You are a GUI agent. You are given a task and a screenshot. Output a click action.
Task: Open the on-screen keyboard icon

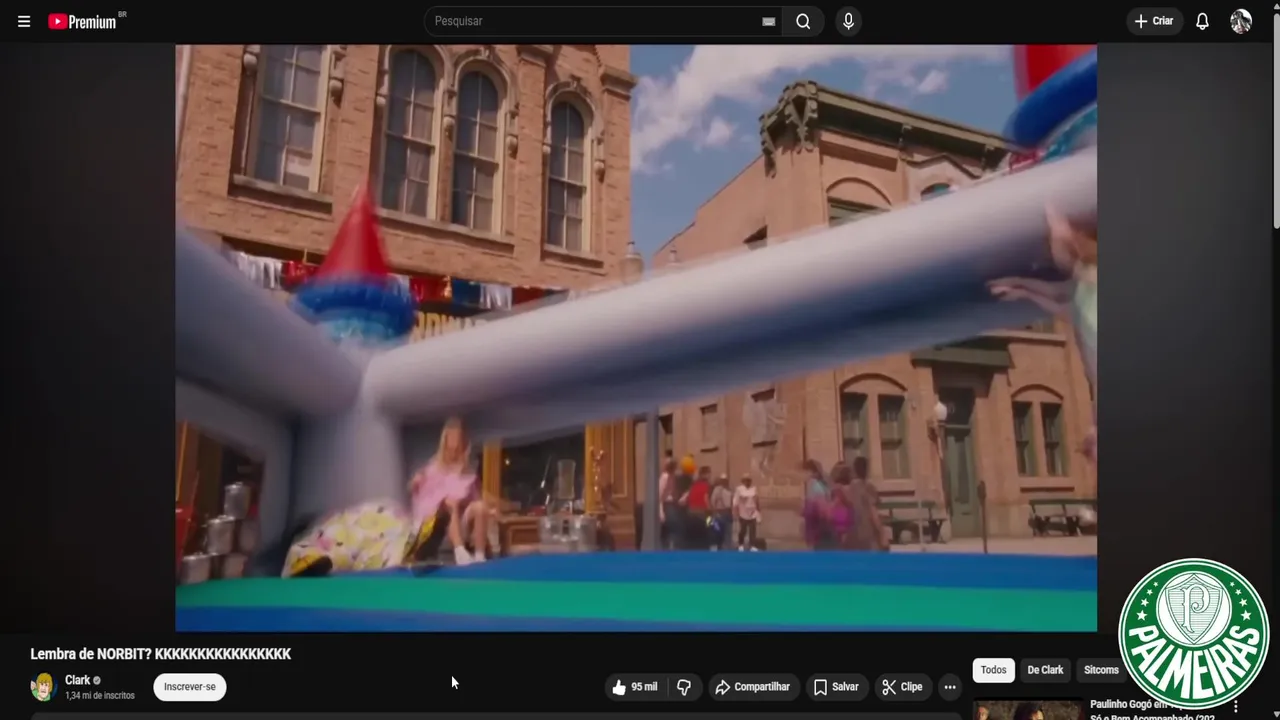click(x=768, y=21)
